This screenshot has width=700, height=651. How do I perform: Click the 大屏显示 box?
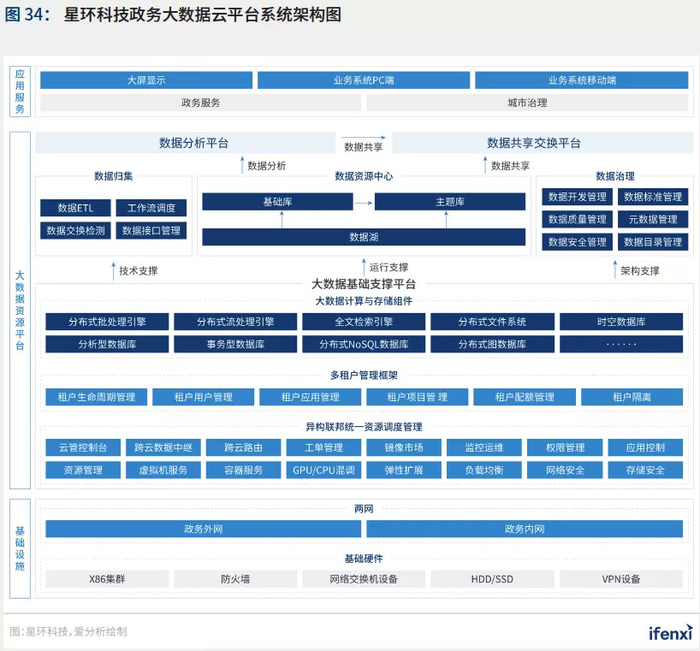[x=146, y=80]
